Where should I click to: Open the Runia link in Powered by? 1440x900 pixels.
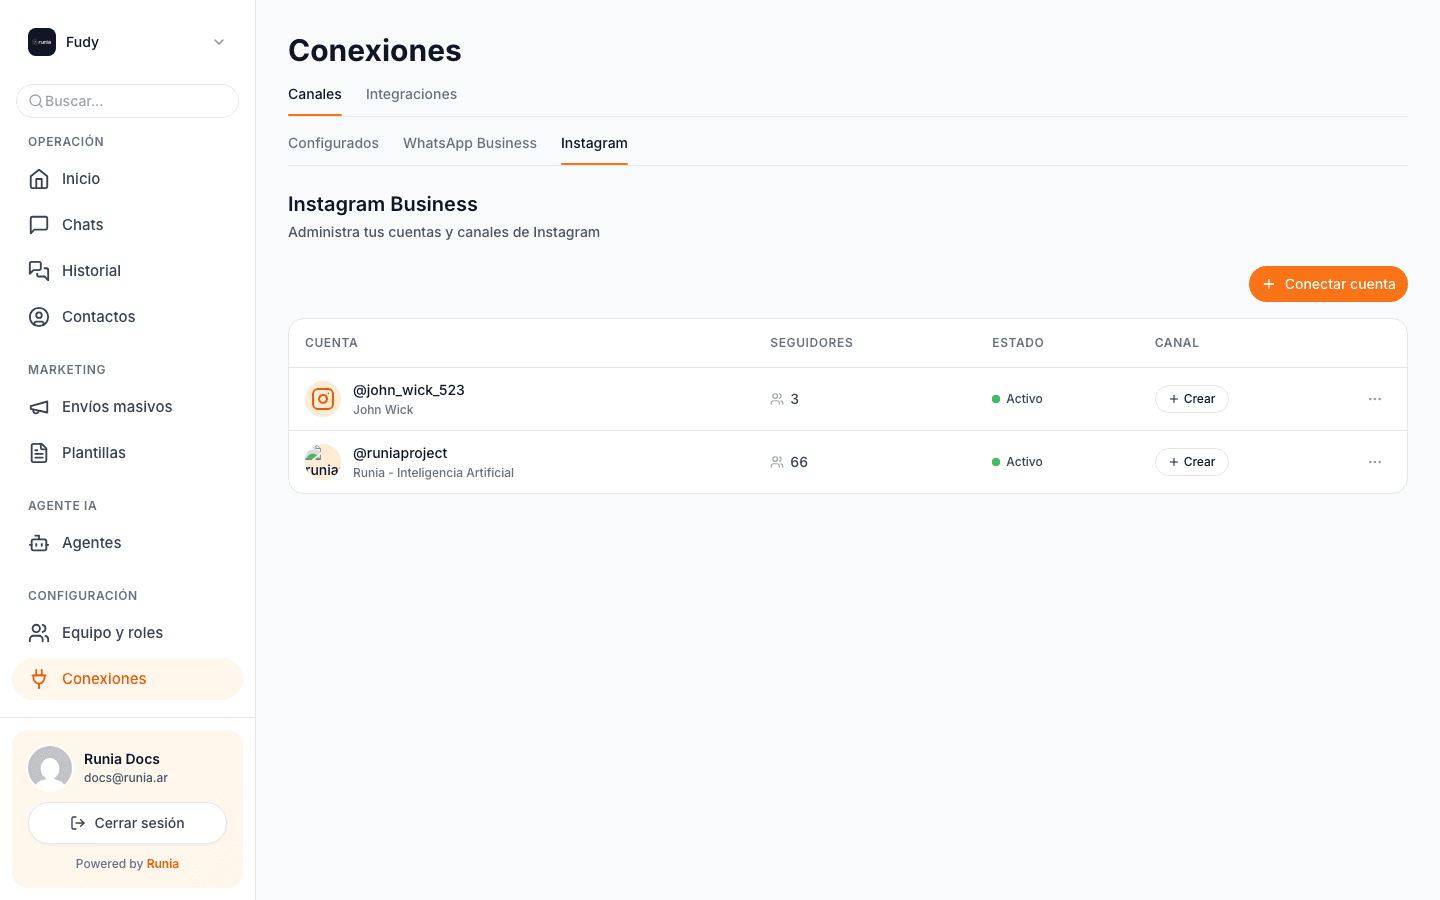click(163, 864)
